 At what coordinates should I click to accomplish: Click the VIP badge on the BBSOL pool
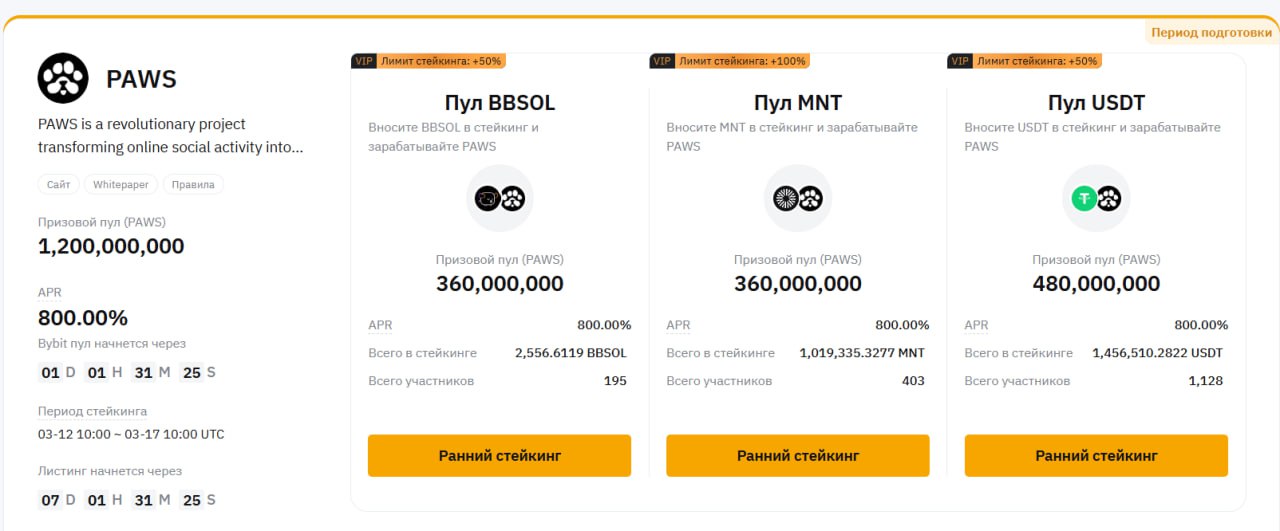coord(363,61)
